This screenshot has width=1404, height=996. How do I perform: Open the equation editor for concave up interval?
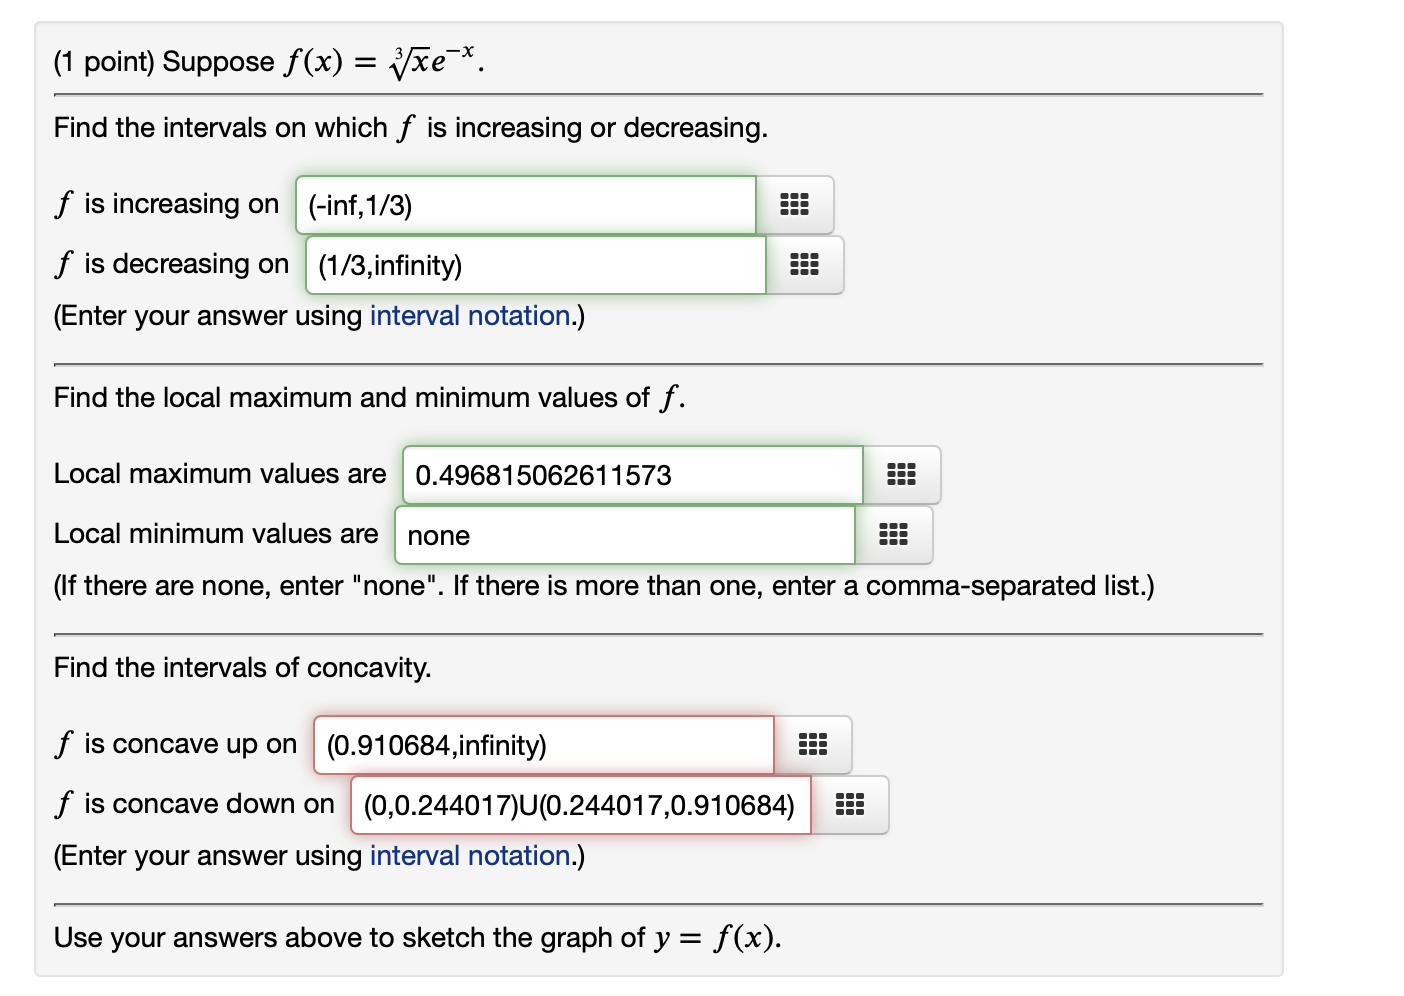pyautogui.click(x=813, y=744)
